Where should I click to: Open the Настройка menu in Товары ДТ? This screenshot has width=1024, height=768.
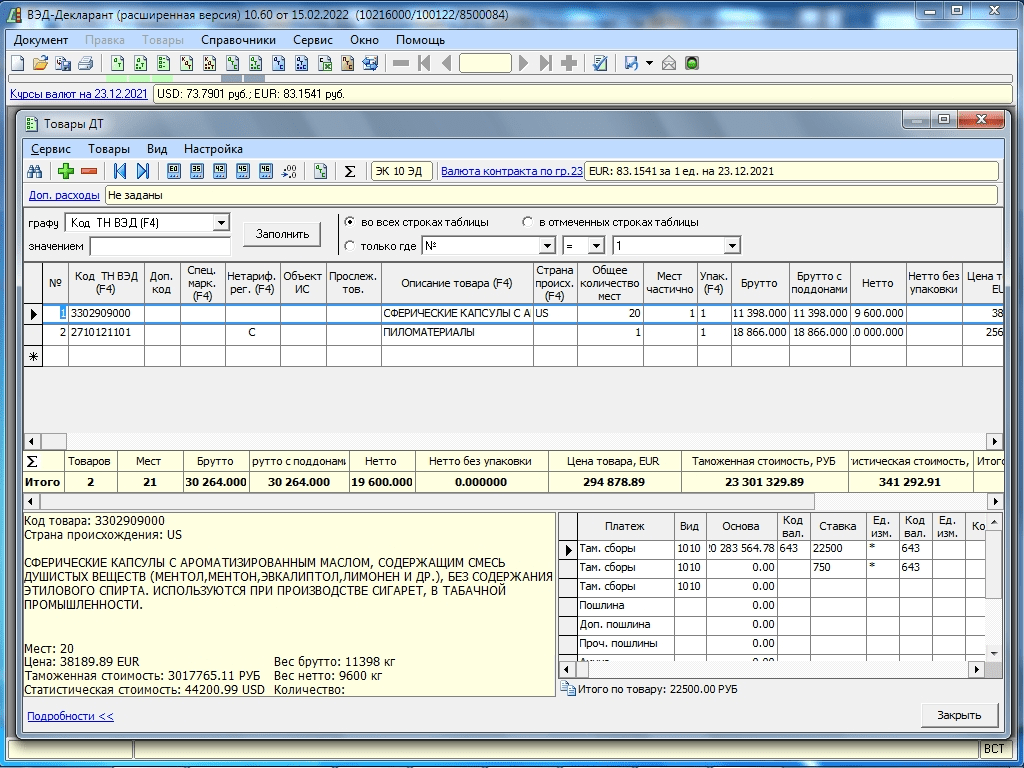tap(213, 149)
